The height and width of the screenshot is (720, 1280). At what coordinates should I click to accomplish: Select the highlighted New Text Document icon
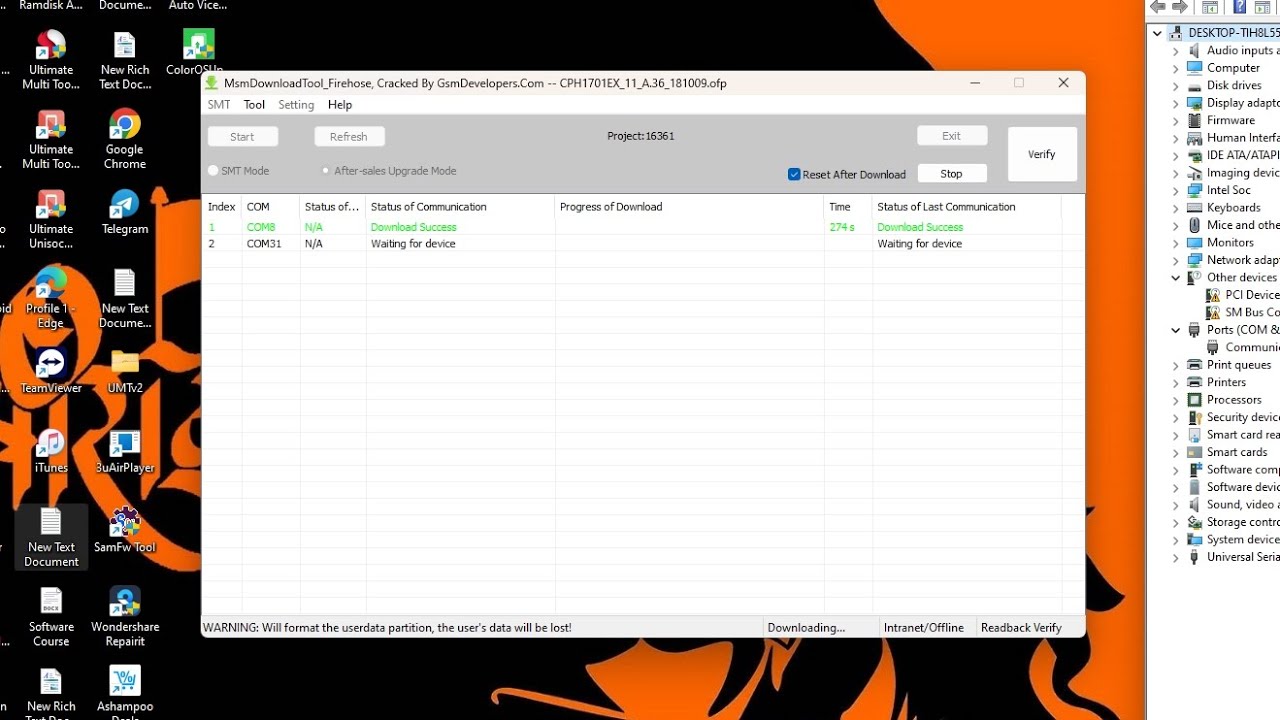51,537
